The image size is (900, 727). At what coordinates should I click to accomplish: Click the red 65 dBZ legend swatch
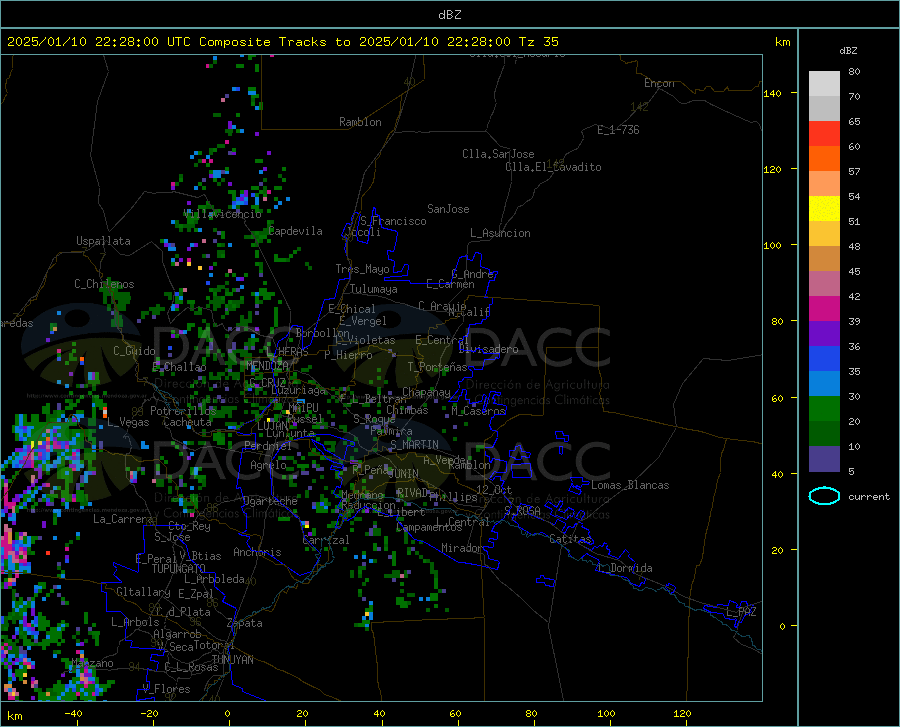point(824,134)
